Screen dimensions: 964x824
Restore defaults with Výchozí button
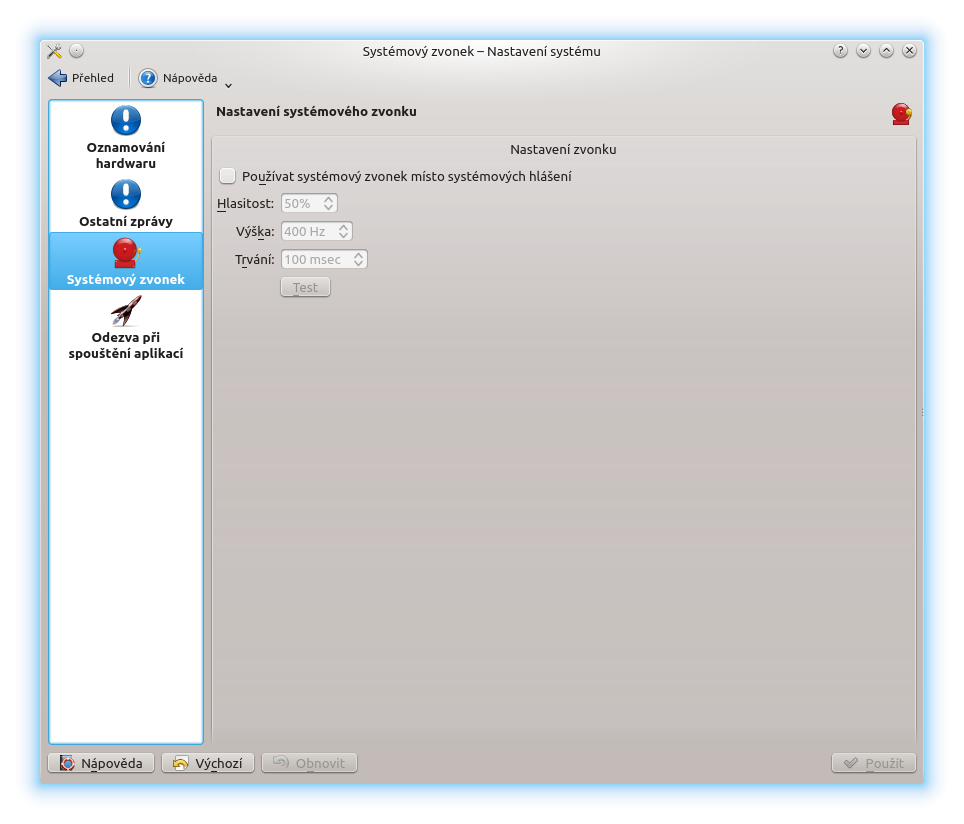click(208, 763)
